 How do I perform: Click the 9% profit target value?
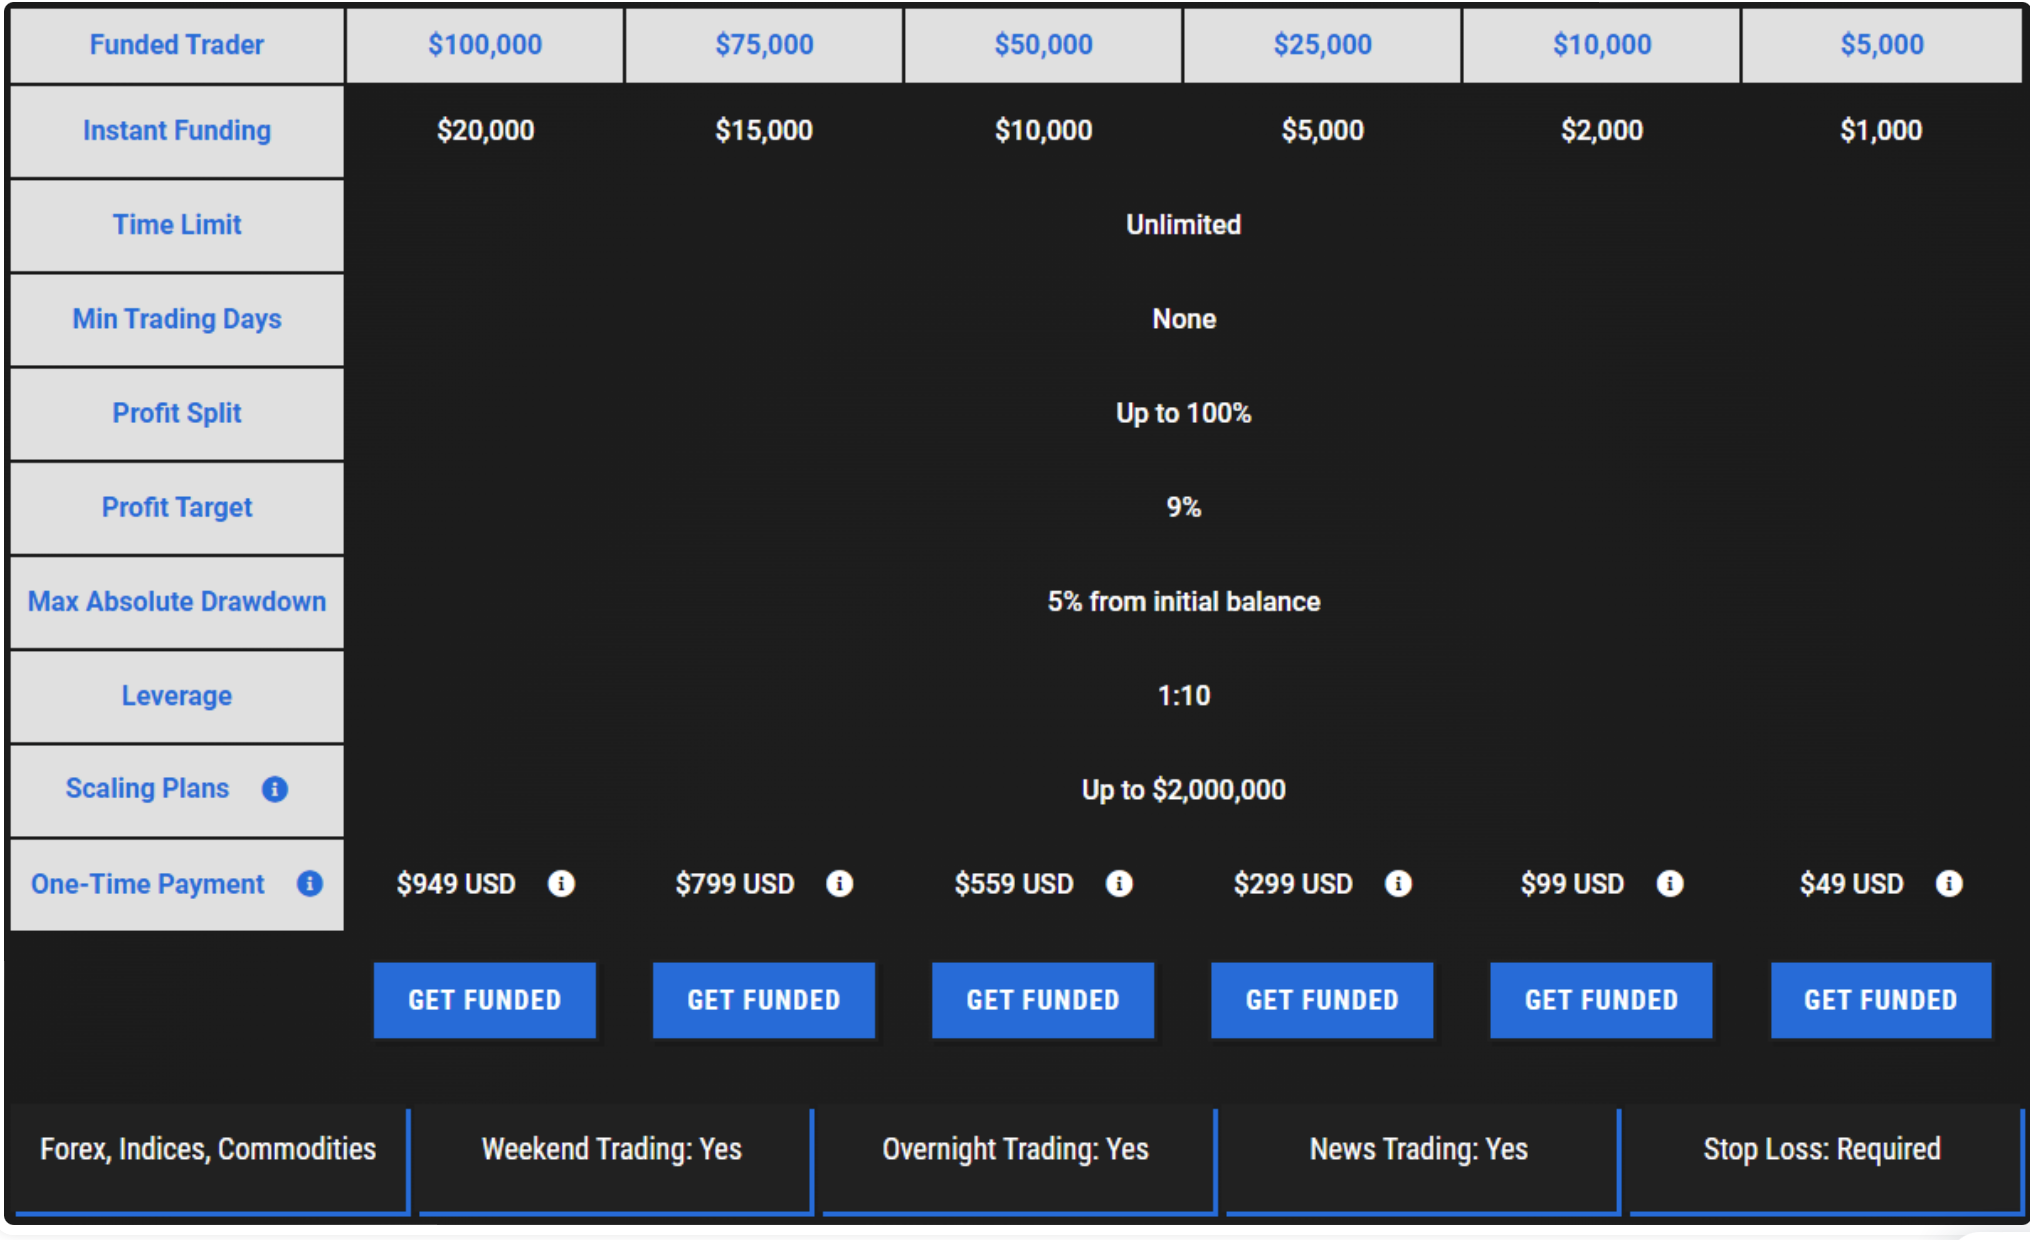pyautogui.click(x=1184, y=507)
